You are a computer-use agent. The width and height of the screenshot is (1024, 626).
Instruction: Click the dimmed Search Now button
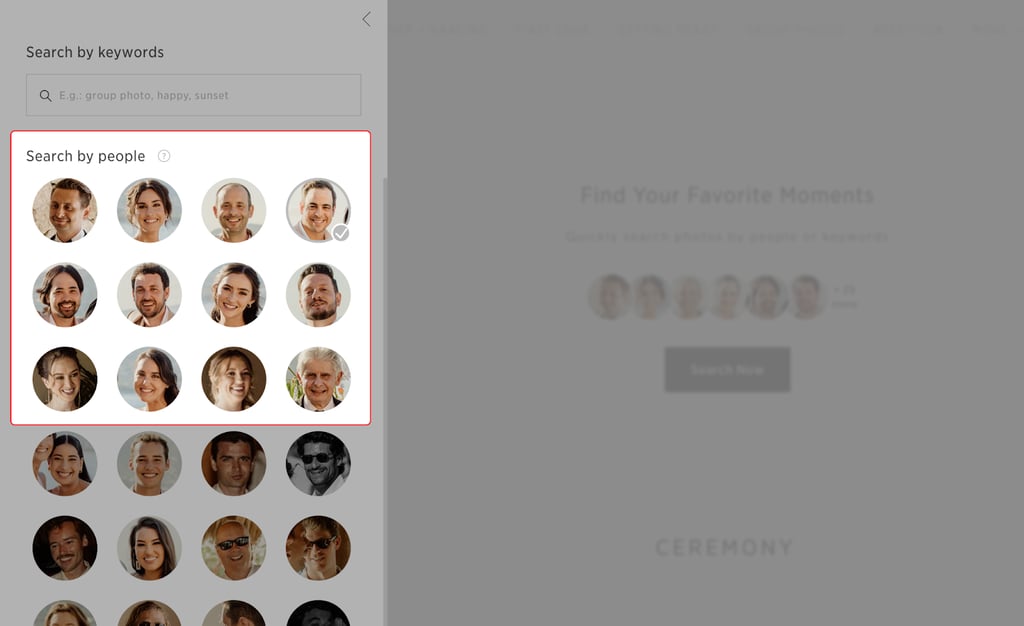click(727, 369)
